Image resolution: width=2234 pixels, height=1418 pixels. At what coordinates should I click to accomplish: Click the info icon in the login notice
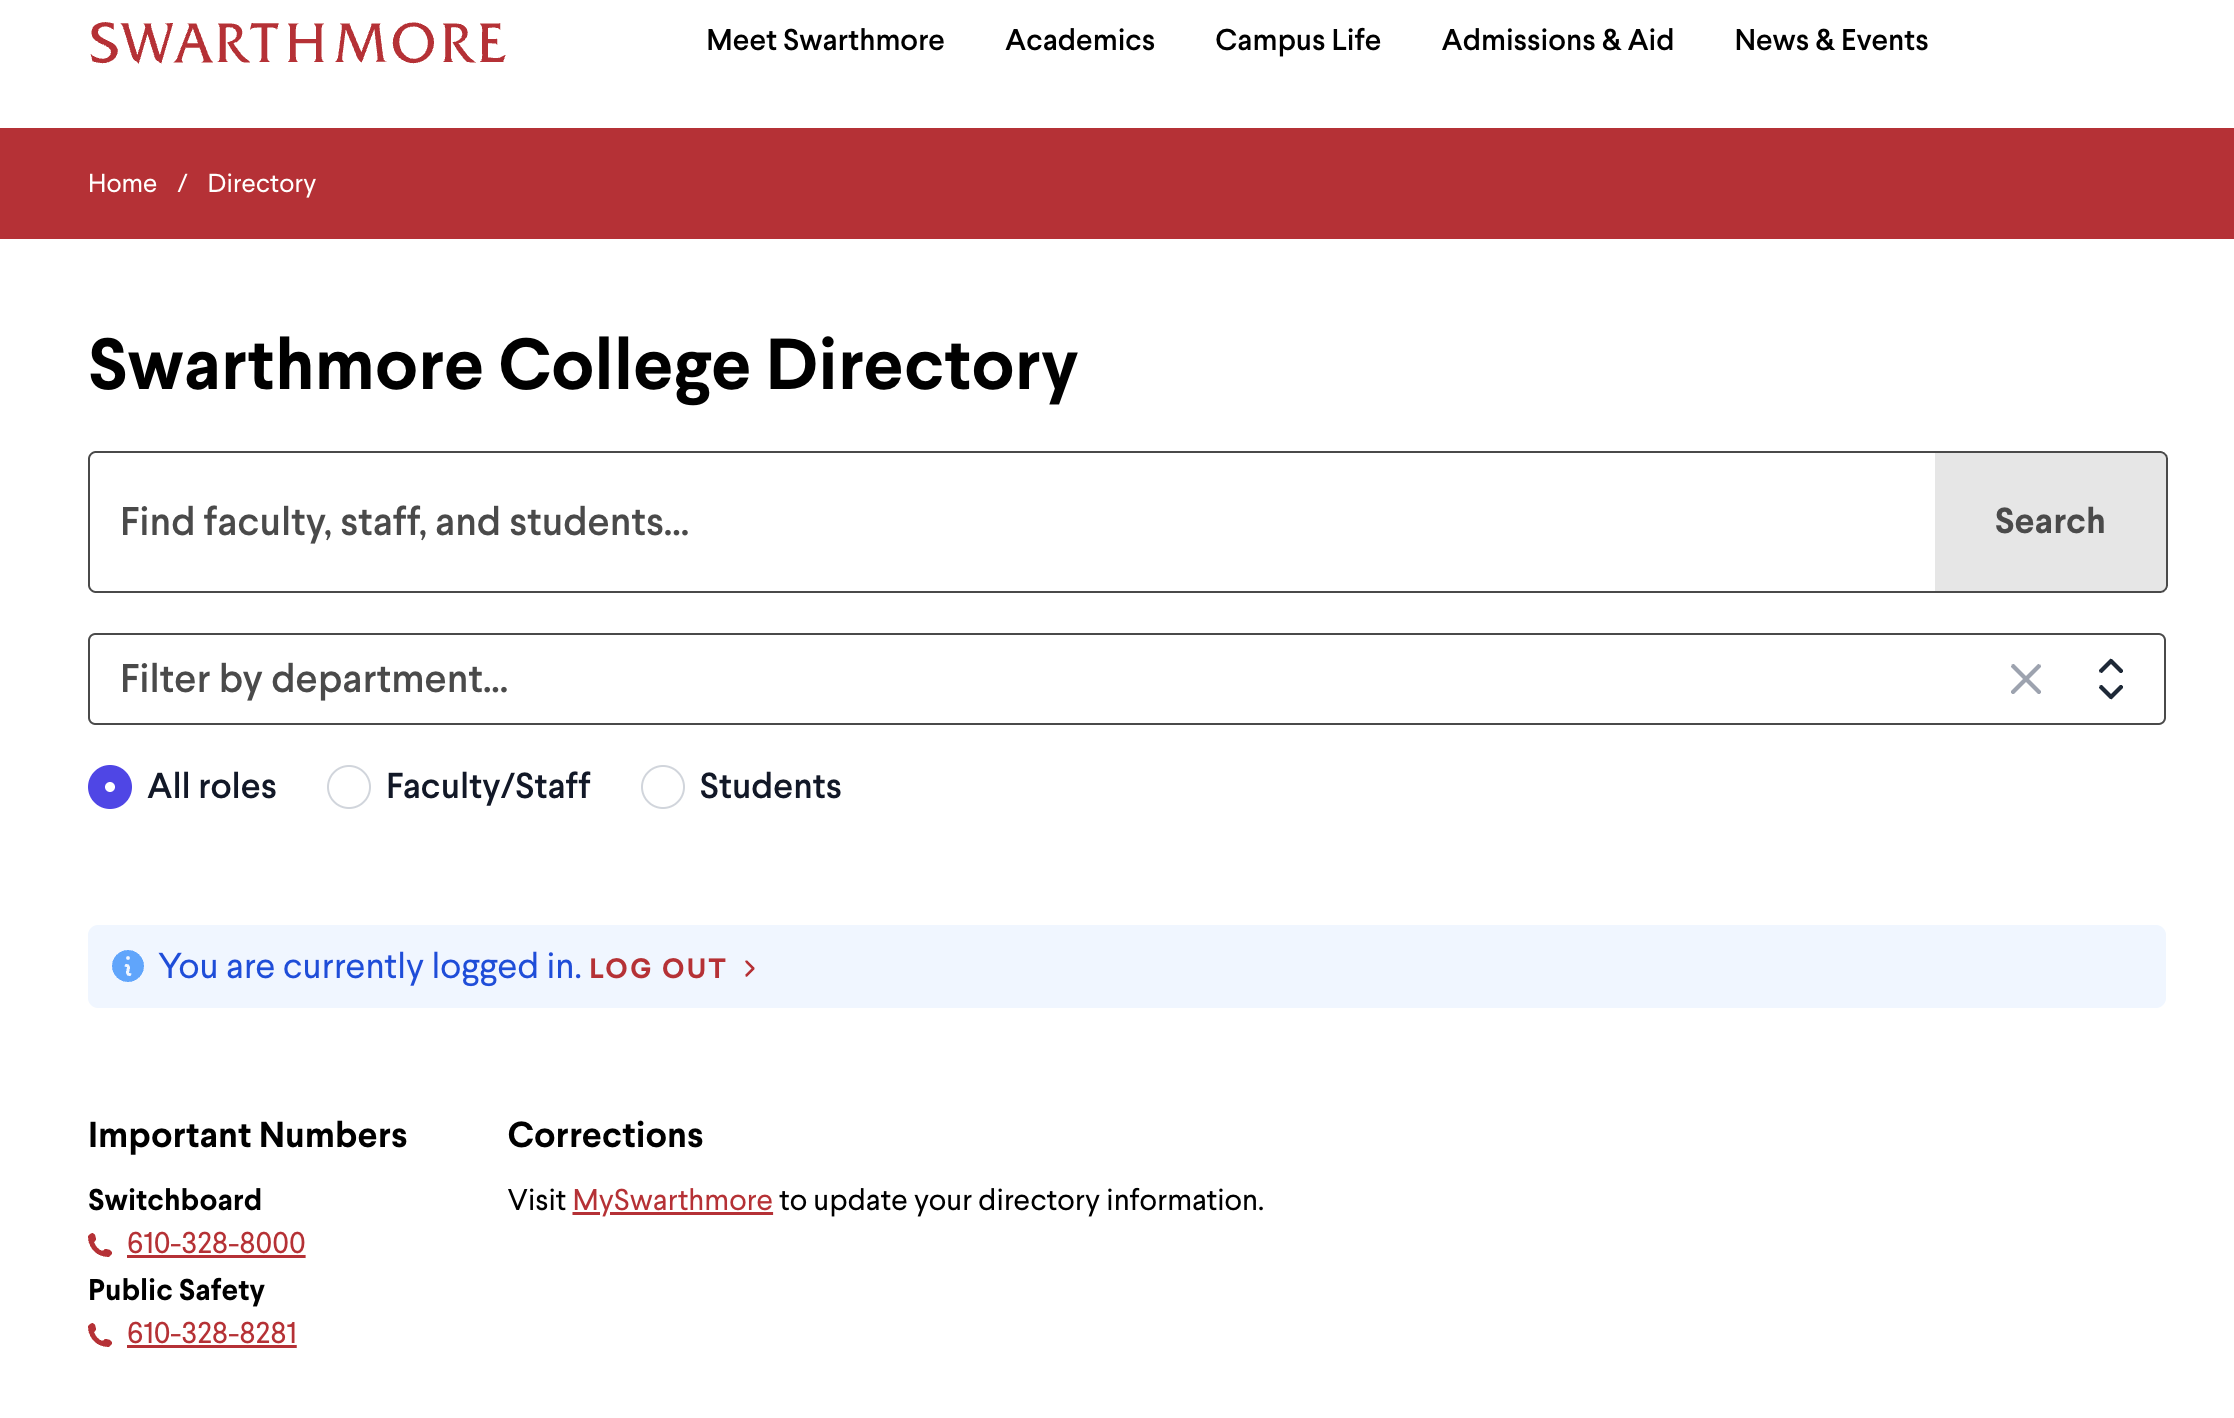(x=127, y=966)
